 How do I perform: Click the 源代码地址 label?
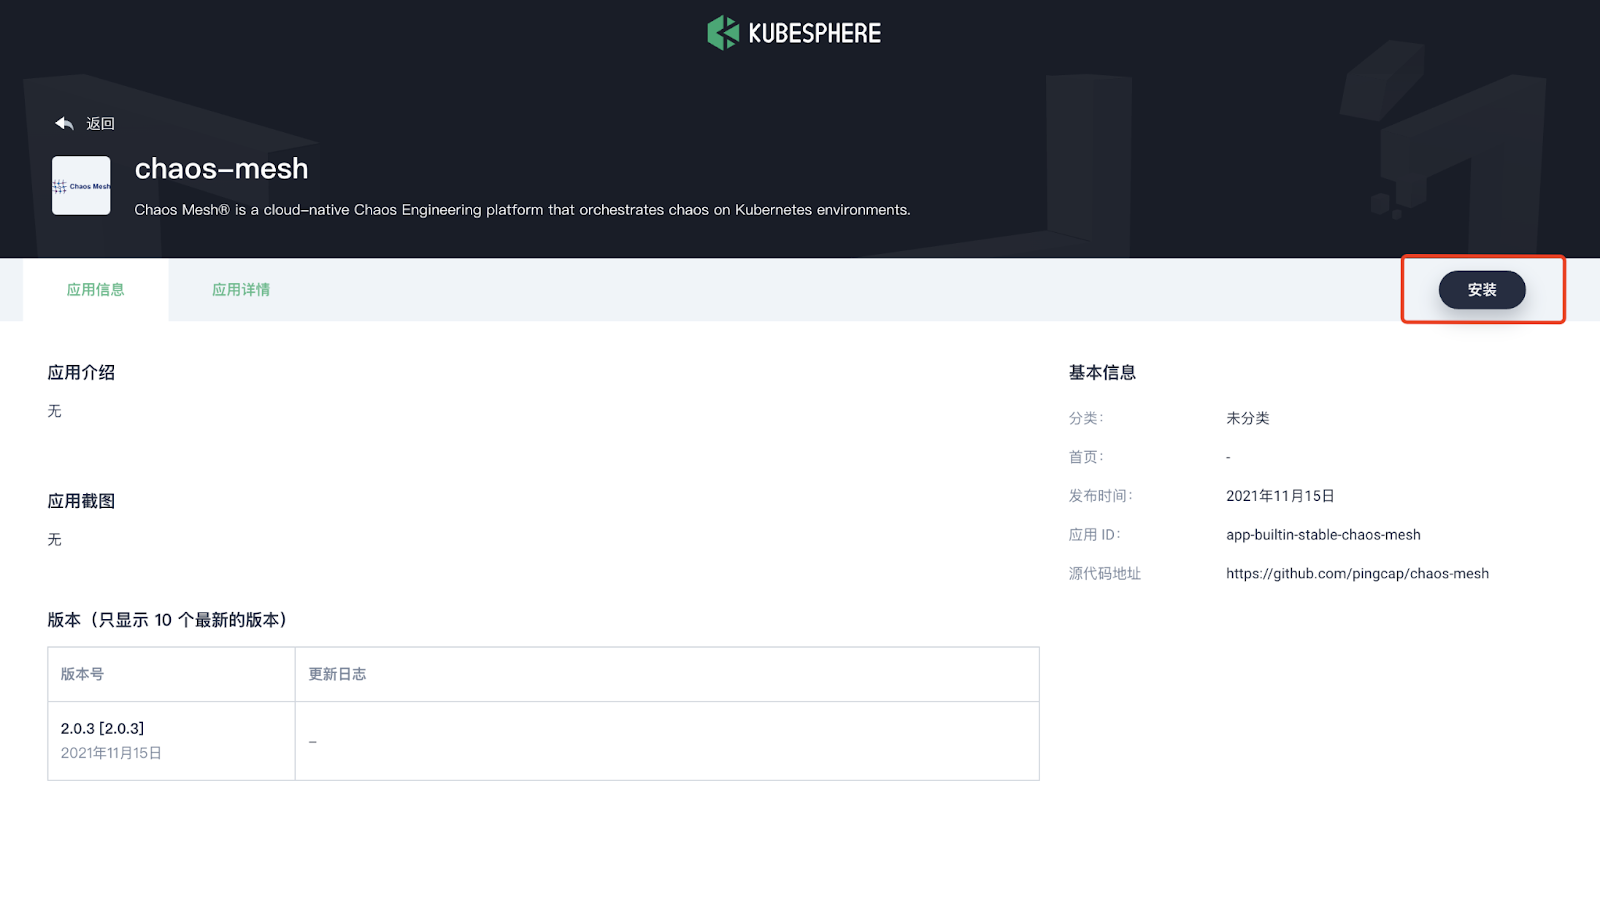[1104, 574]
